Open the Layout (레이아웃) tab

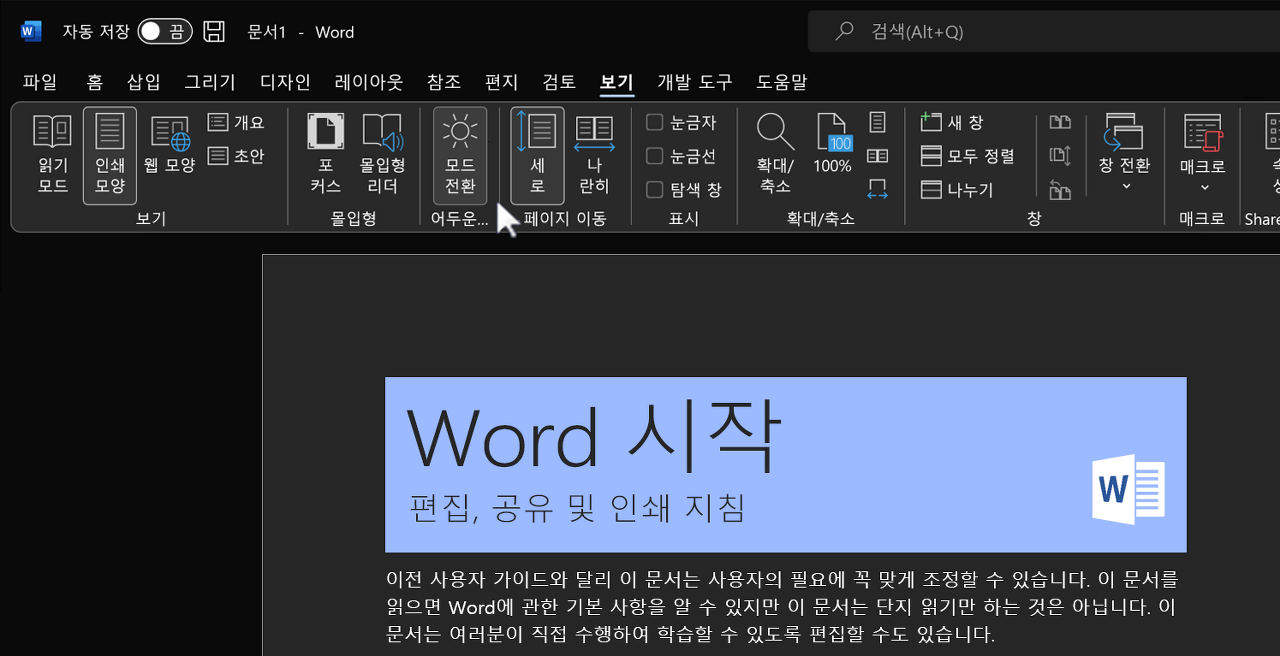click(369, 82)
